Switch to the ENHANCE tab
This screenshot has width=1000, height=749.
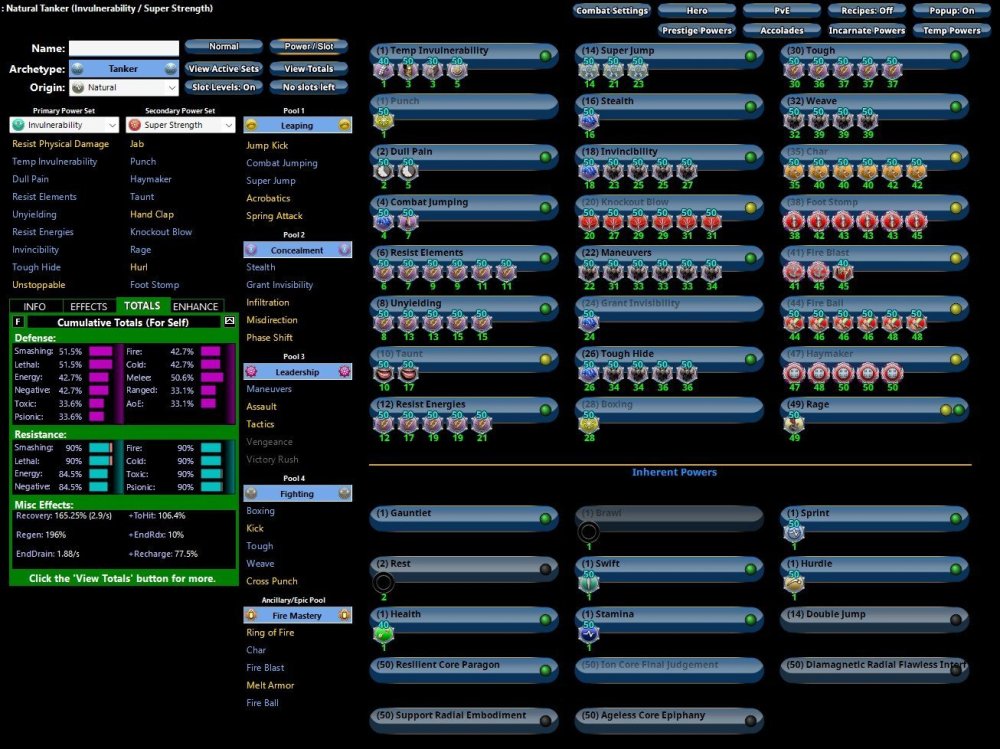196,306
